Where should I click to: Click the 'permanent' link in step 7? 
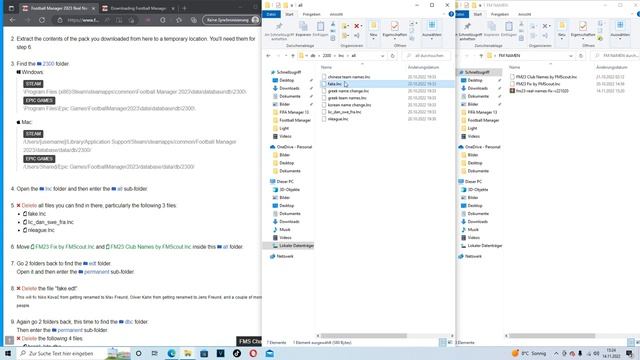point(96,272)
